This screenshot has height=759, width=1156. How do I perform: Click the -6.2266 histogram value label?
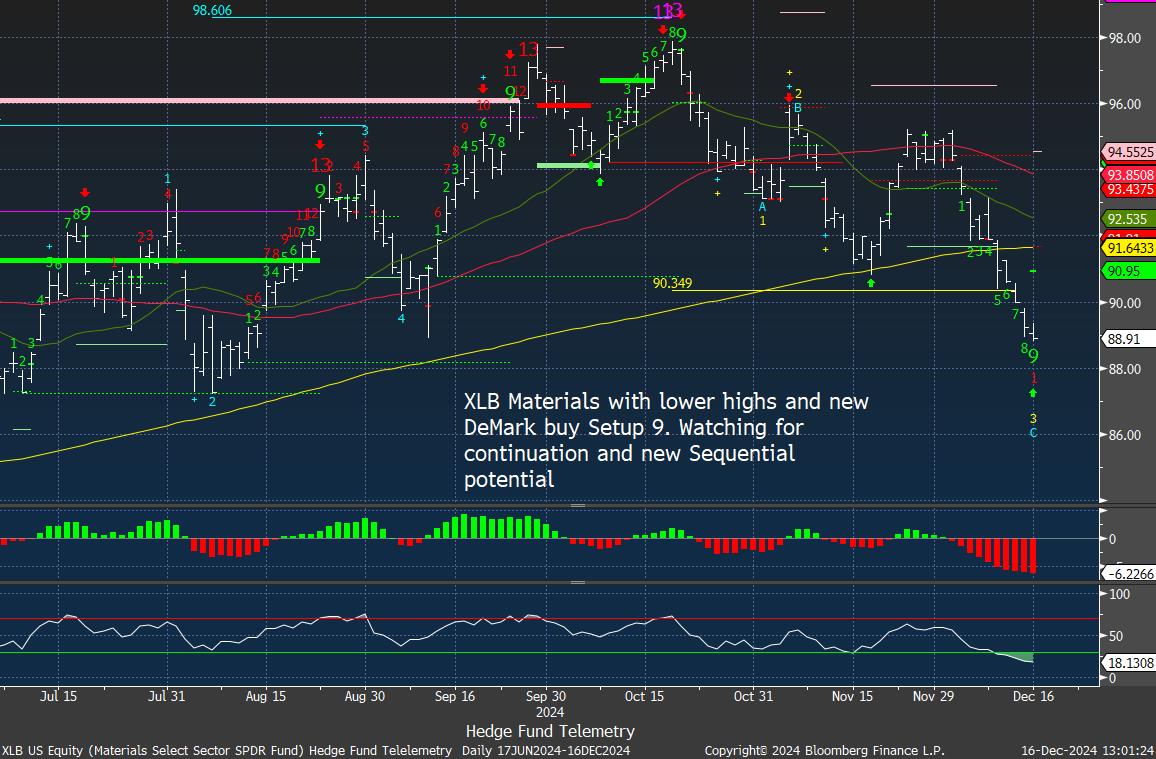(x=1128, y=573)
